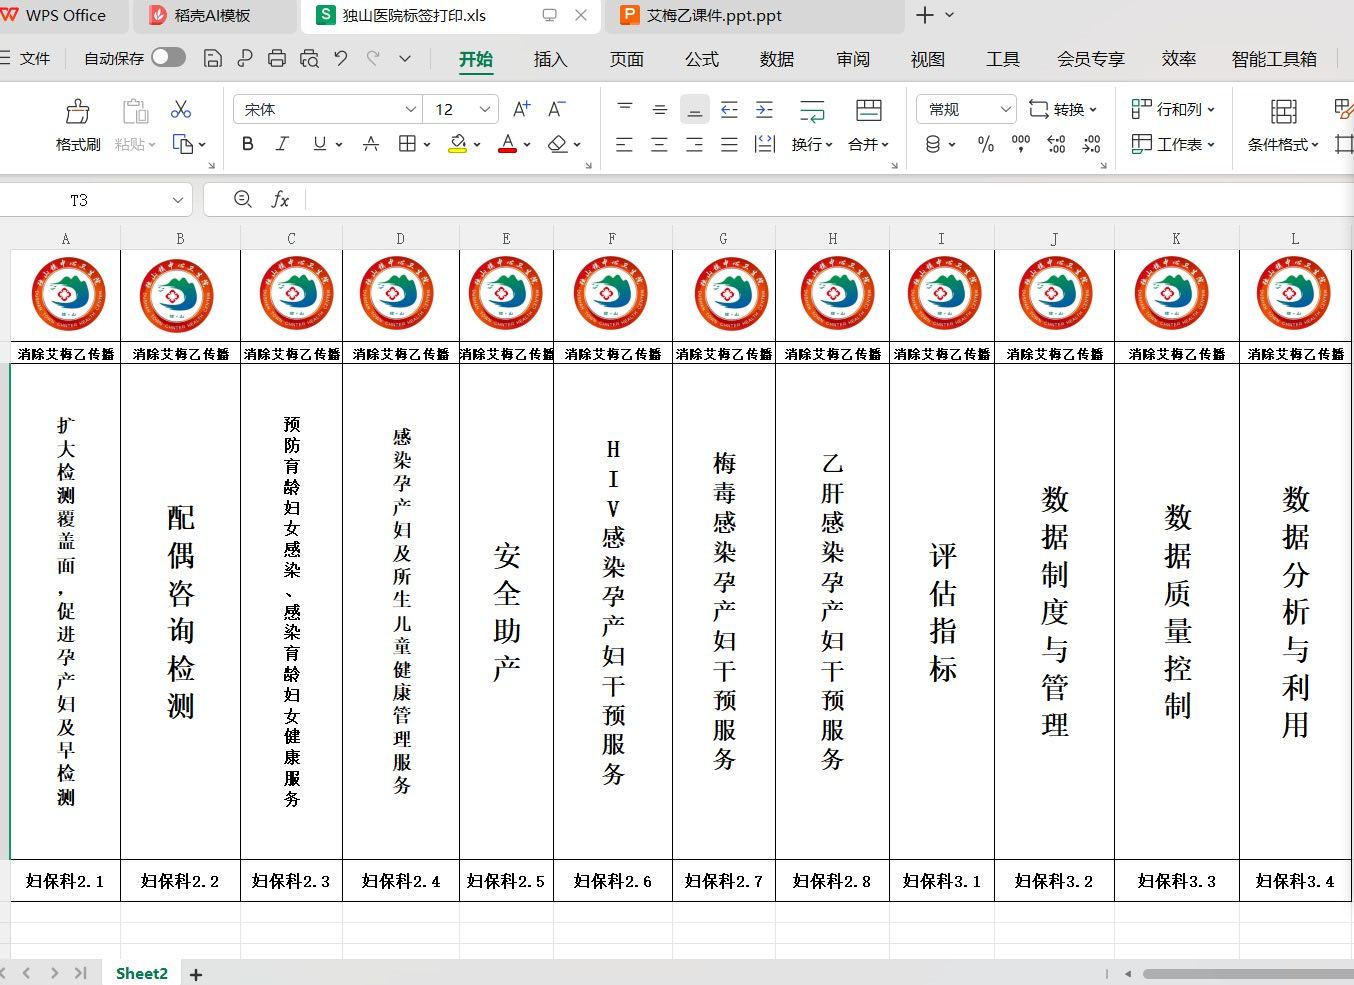The width and height of the screenshot is (1354, 985).
Task: Apply thousands separator format
Action: [1021, 144]
